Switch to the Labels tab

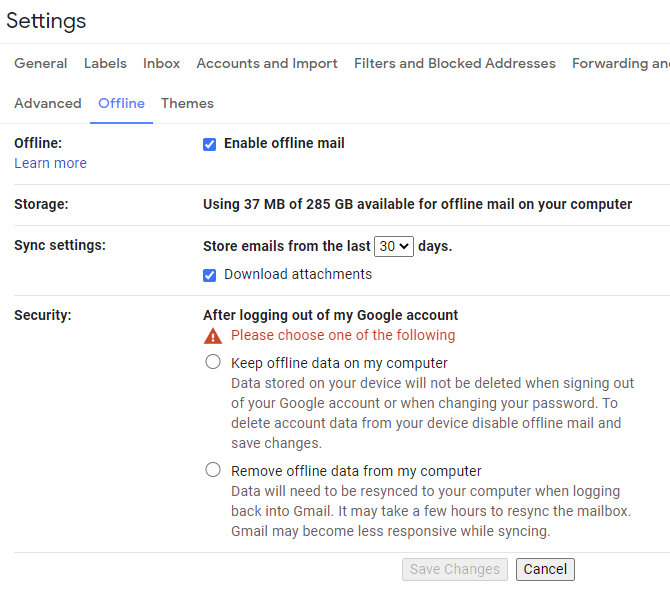point(105,63)
